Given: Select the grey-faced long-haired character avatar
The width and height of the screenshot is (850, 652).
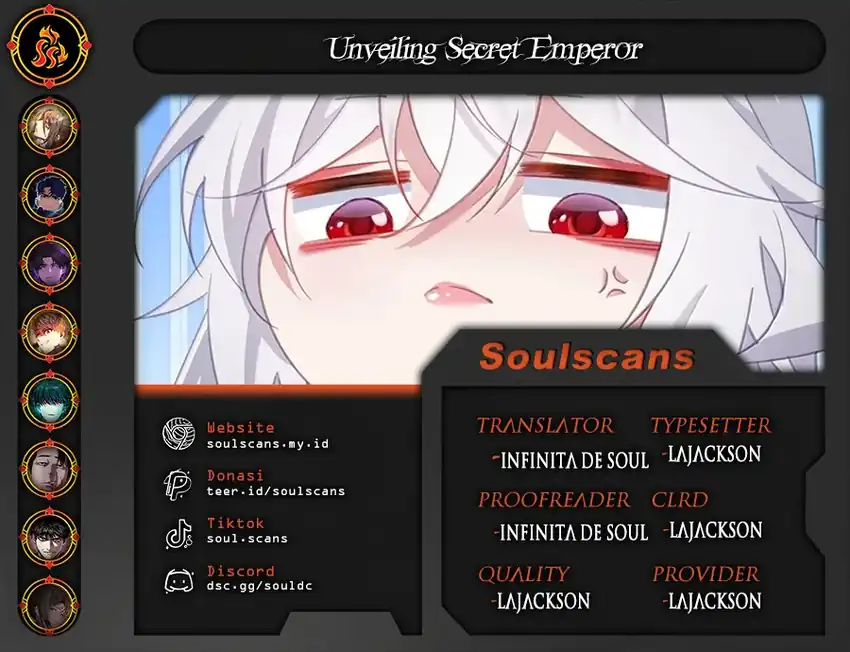Looking at the screenshot, I should click(49, 469).
